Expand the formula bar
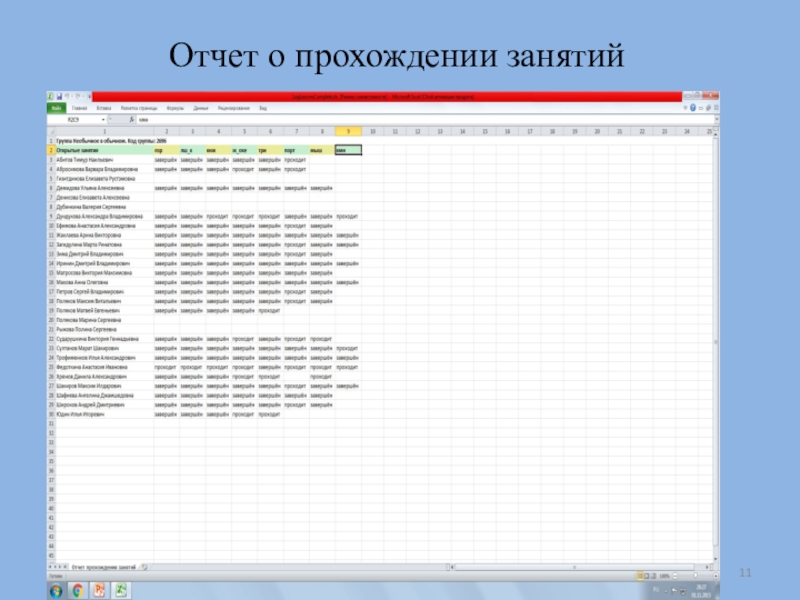The image size is (800, 600). pyautogui.click(x=716, y=117)
